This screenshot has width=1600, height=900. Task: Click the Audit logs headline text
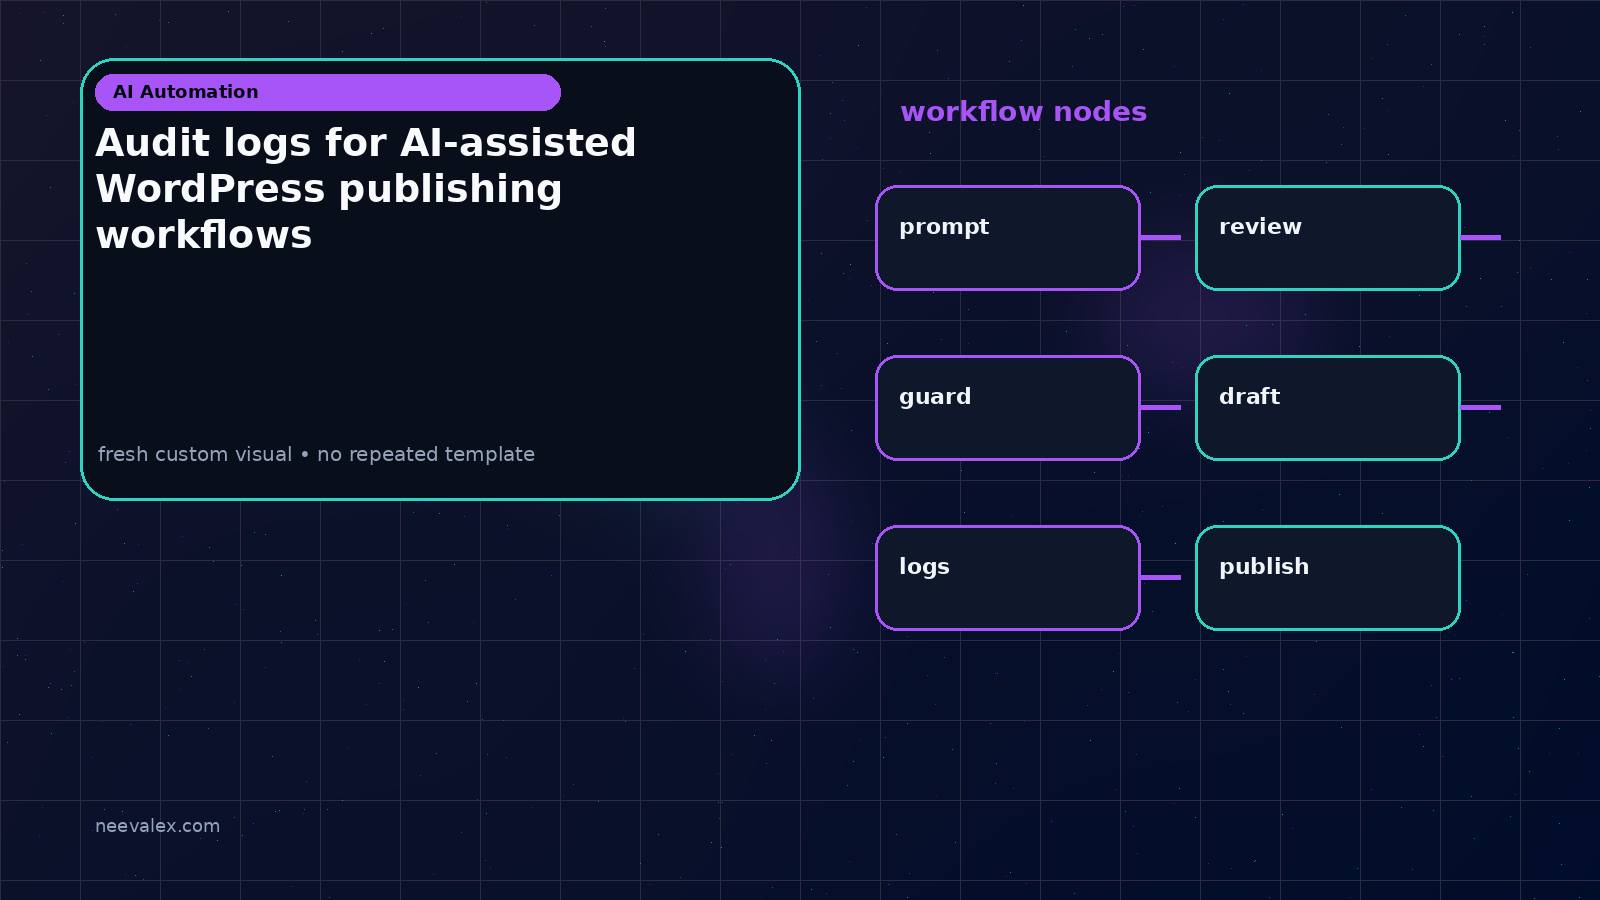(x=366, y=189)
